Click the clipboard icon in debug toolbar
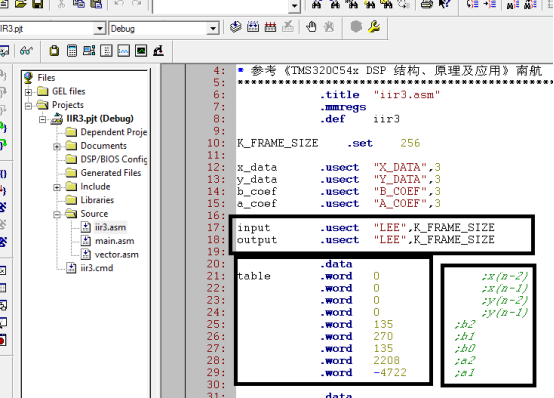 (54, 51)
